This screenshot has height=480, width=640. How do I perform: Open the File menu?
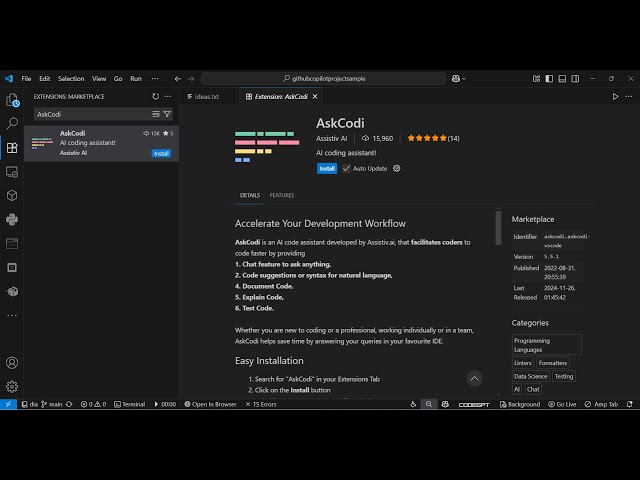pyautogui.click(x=27, y=78)
